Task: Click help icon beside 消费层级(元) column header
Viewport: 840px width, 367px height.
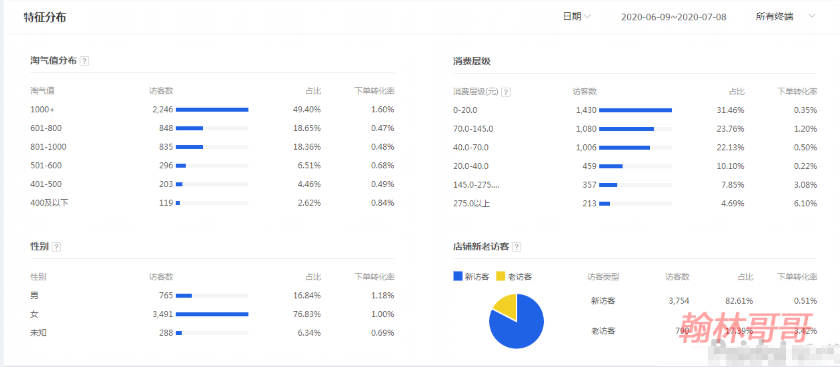Action: point(506,92)
